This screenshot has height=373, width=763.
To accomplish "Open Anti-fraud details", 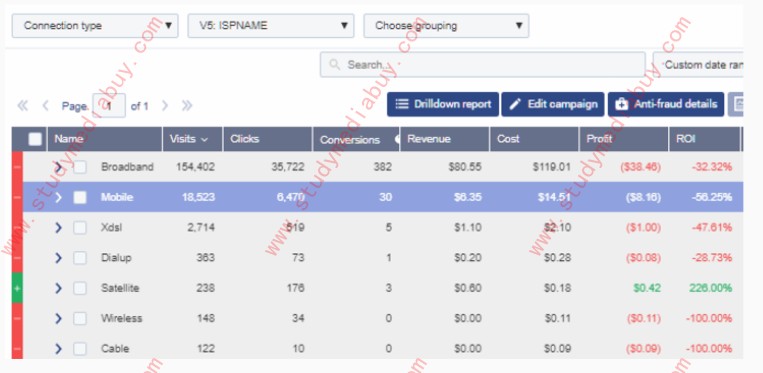I will (666, 104).
